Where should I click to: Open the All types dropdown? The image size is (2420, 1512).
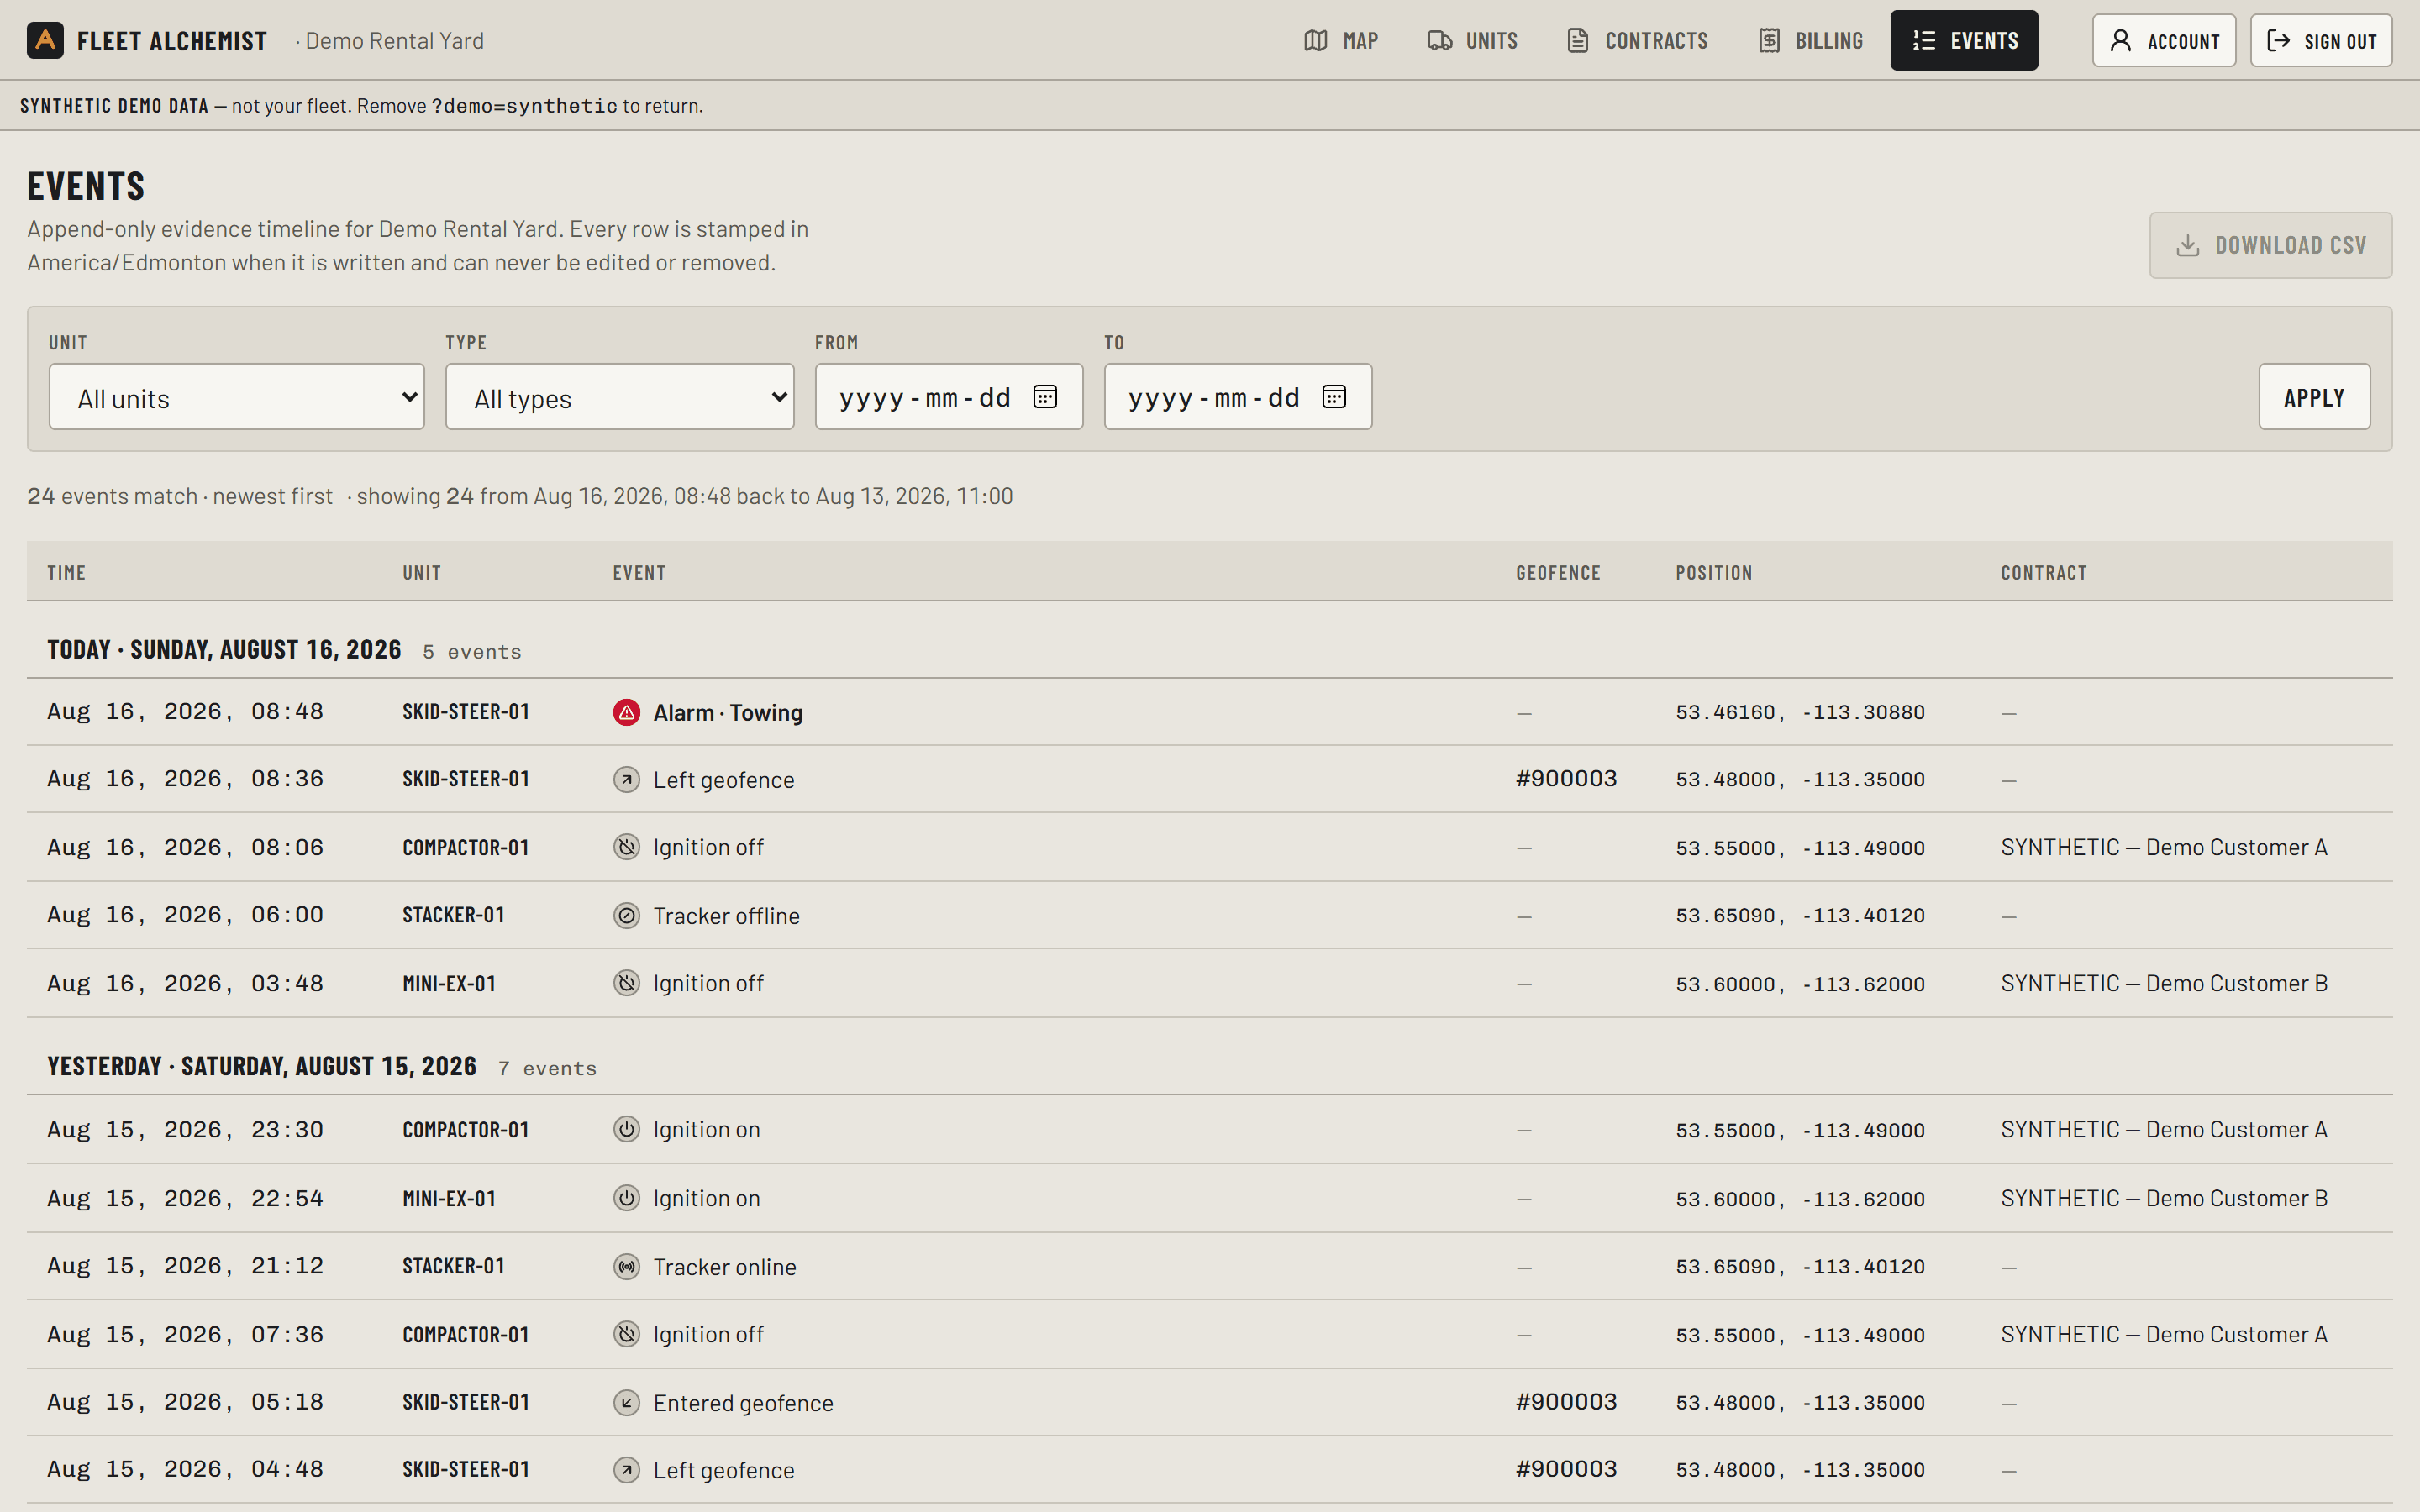pos(620,397)
